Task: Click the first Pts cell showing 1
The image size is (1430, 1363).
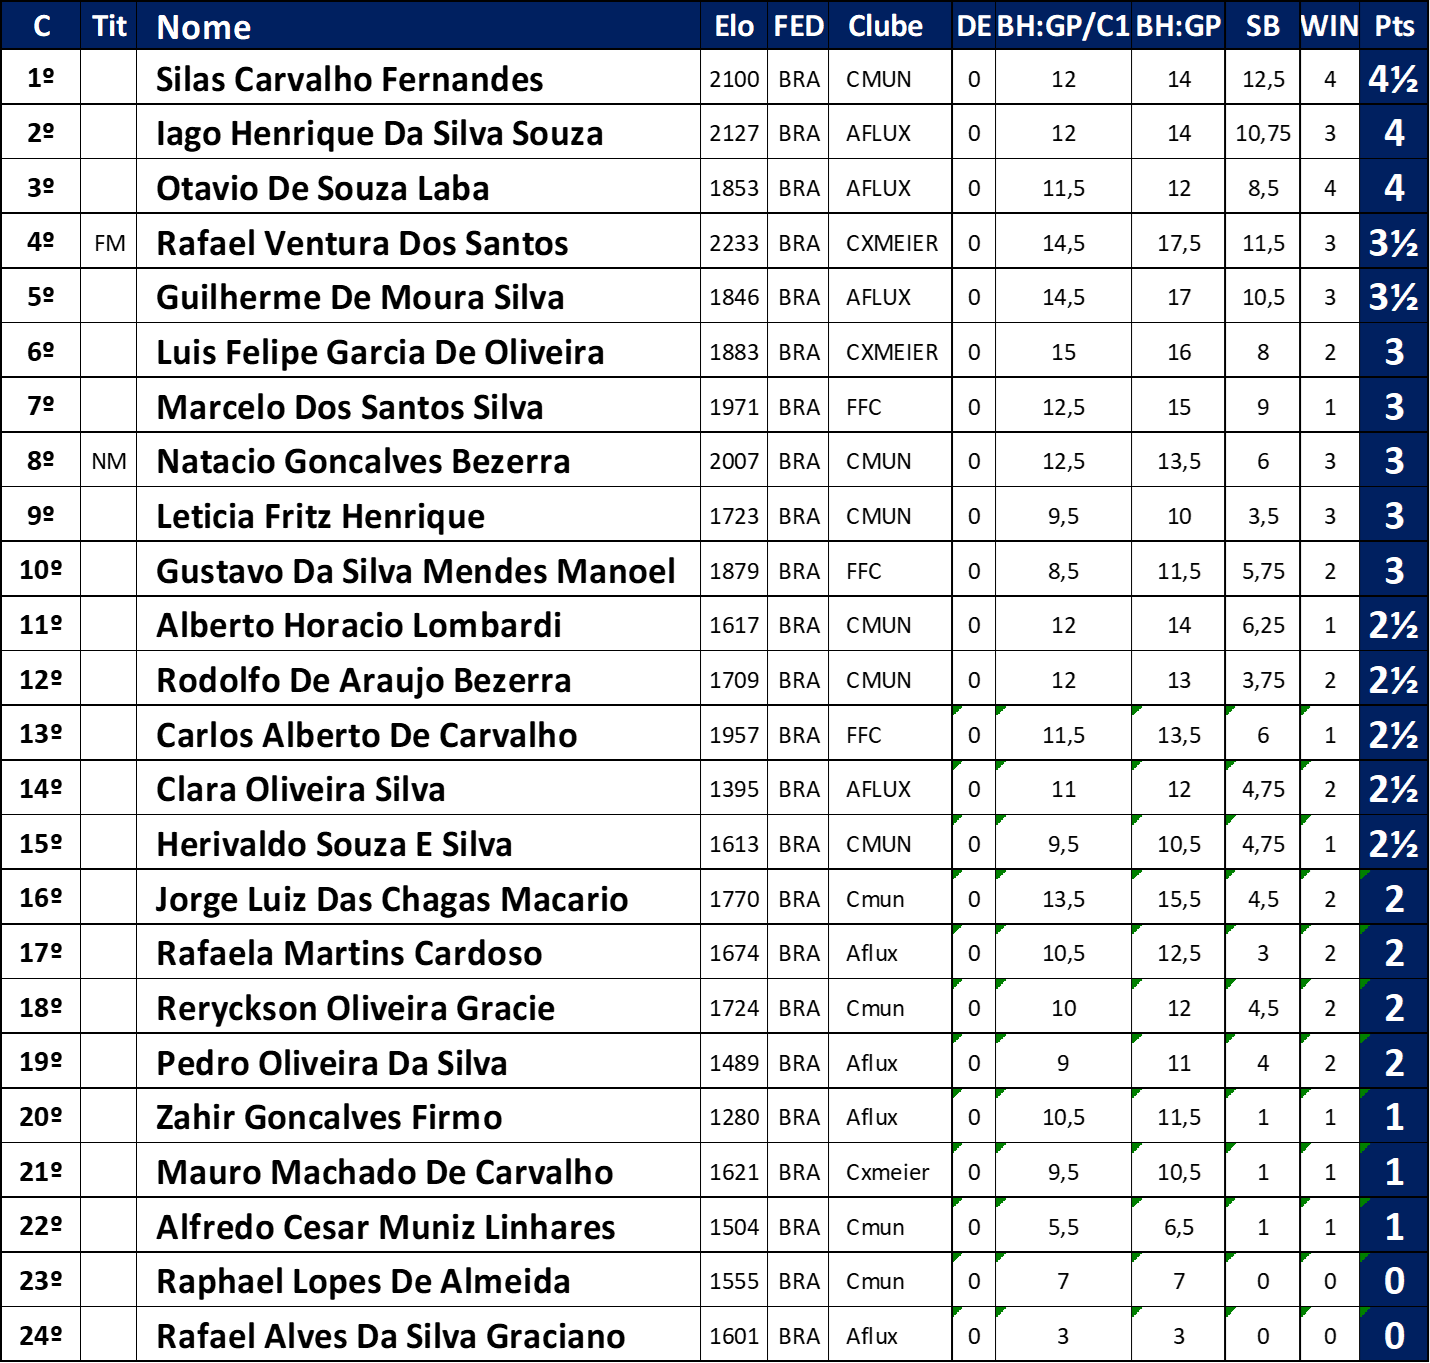Action: [x=1394, y=1116]
